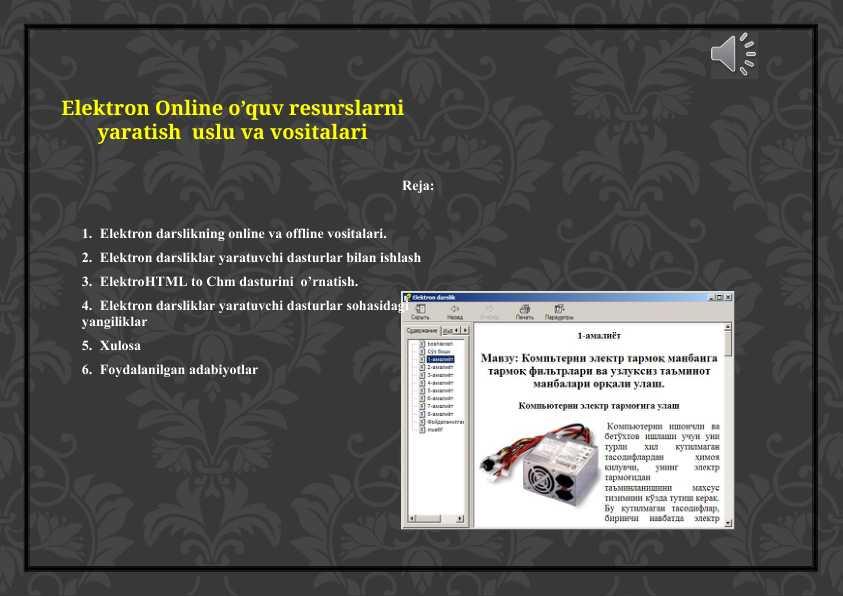Select the first contents tree entry
Viewport: 843px width, 597px height.
[439, 343]
